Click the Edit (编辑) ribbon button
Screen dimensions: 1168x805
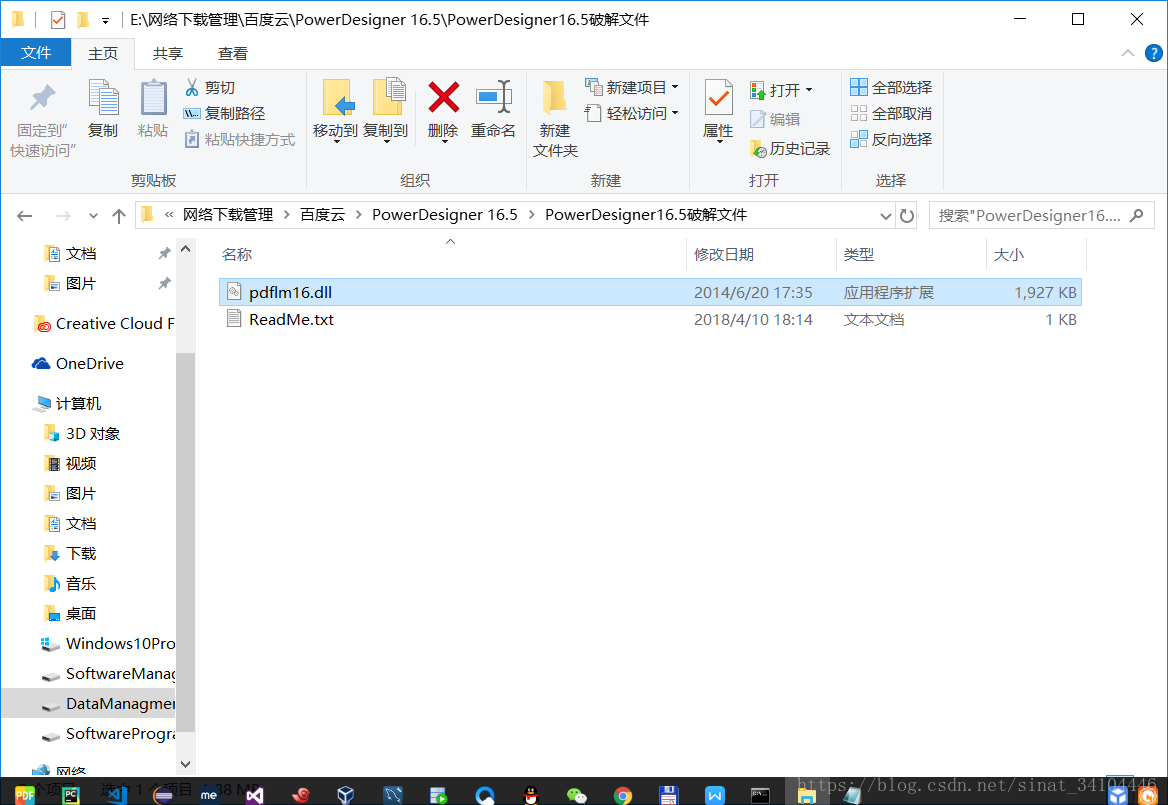(775, 119)
